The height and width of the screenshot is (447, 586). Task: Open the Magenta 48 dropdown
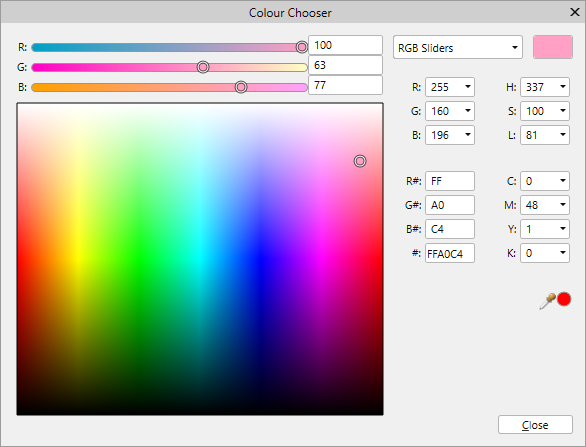tap(562, 205)
